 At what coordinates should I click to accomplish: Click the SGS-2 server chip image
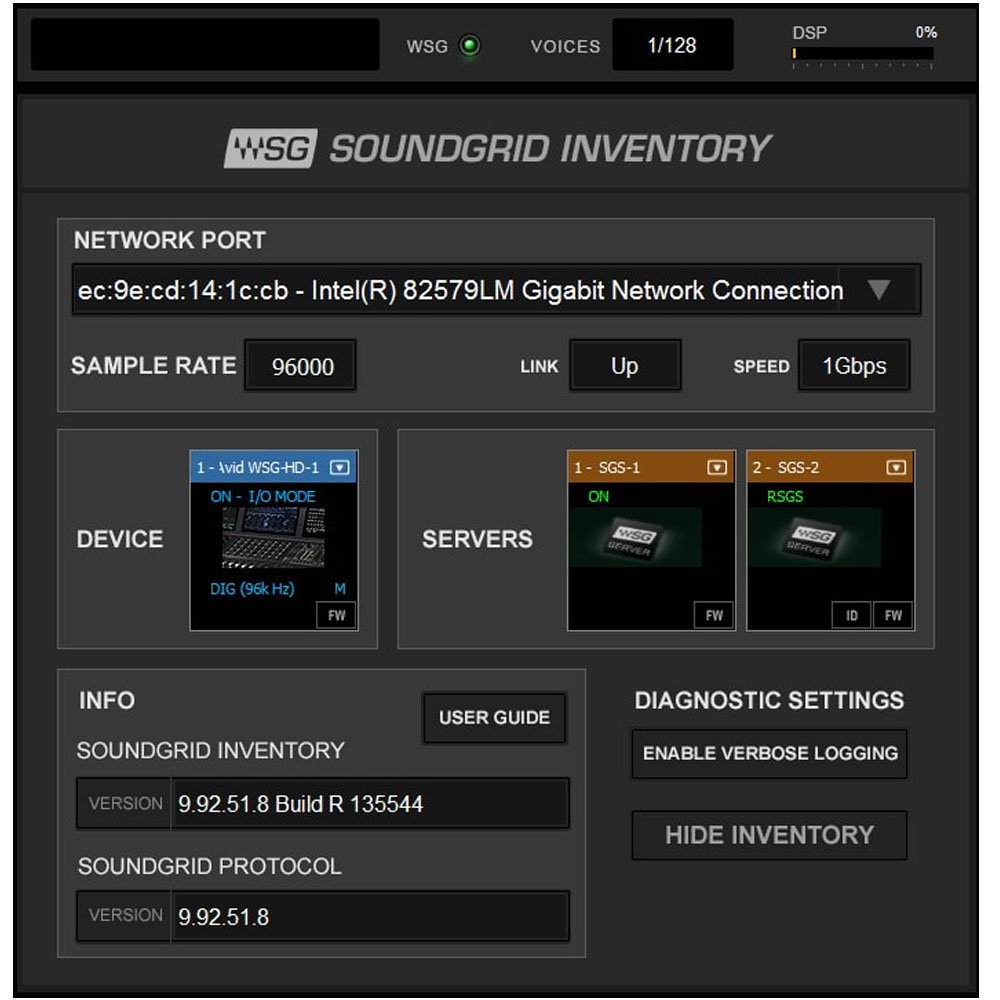[814, 538]
